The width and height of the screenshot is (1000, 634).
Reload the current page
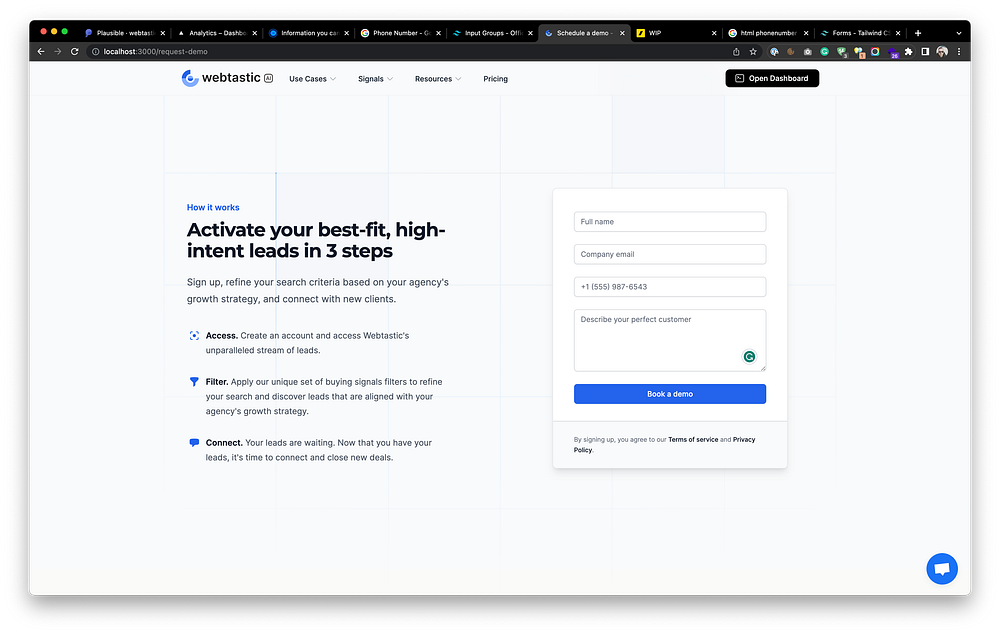tap(75, 52)
